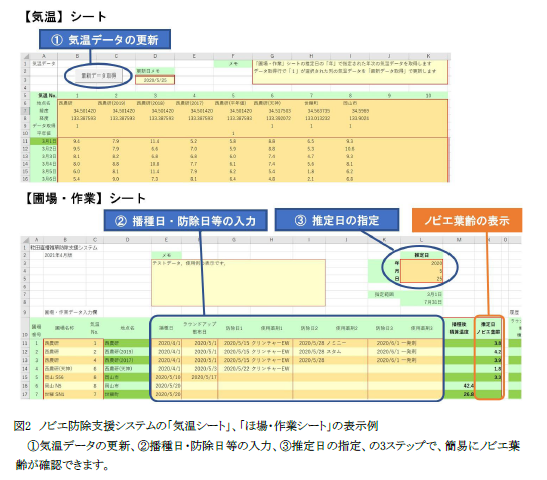The height and width of the screenshot is (480, 547).
Task: Select leaf age value 4.2
Action: tap(488, 352)
